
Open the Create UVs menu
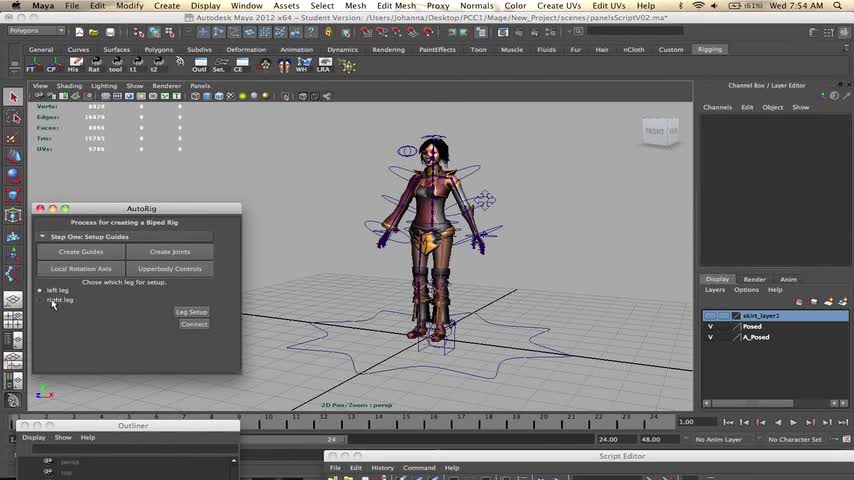(558, 6)
